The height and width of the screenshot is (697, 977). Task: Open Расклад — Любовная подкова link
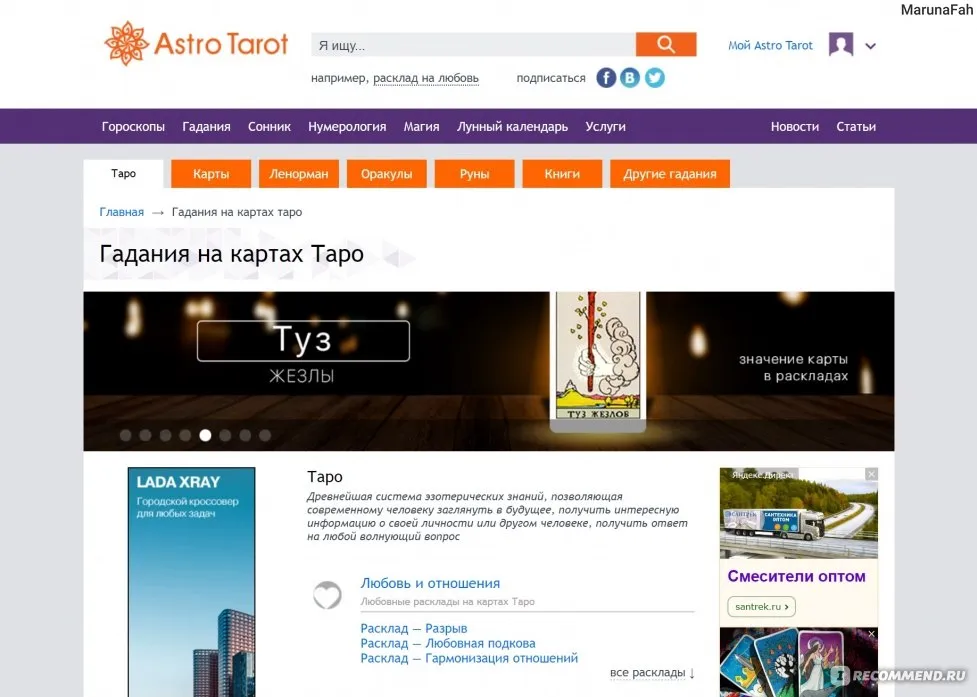point(448,643)
